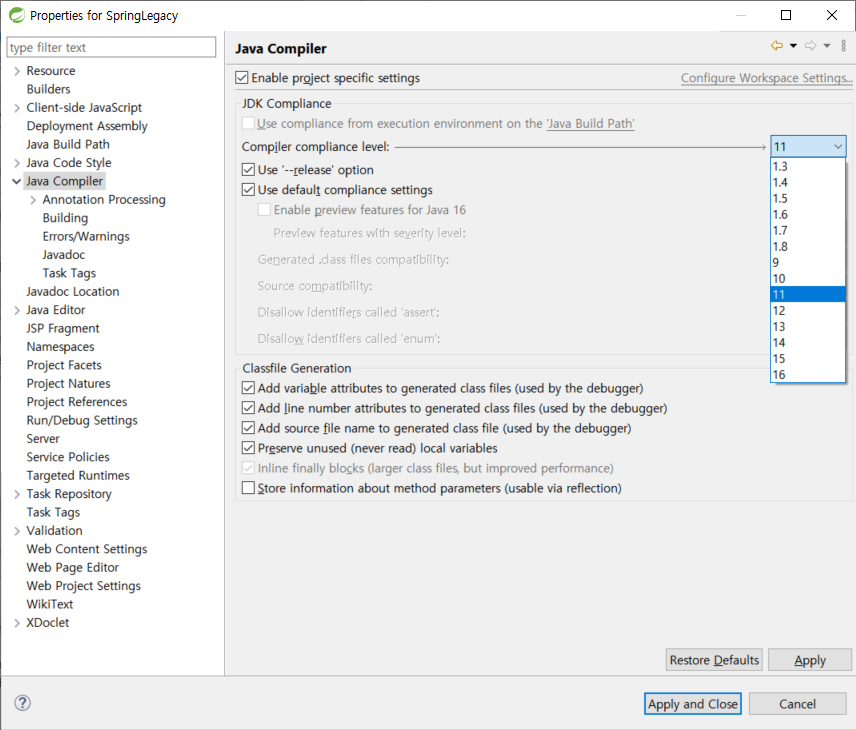Image resolution: width=856 pixels, height=730 pixels.
Task: Open the forward history dropdown arrow
Action: click(x=827, y=46)
